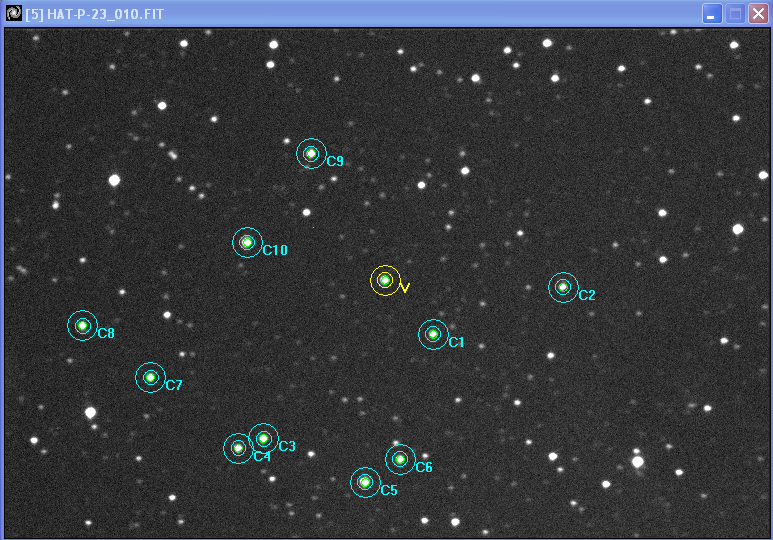
Task: Click the HAT-P-23_010.FIT title bar
Action: 350,13
